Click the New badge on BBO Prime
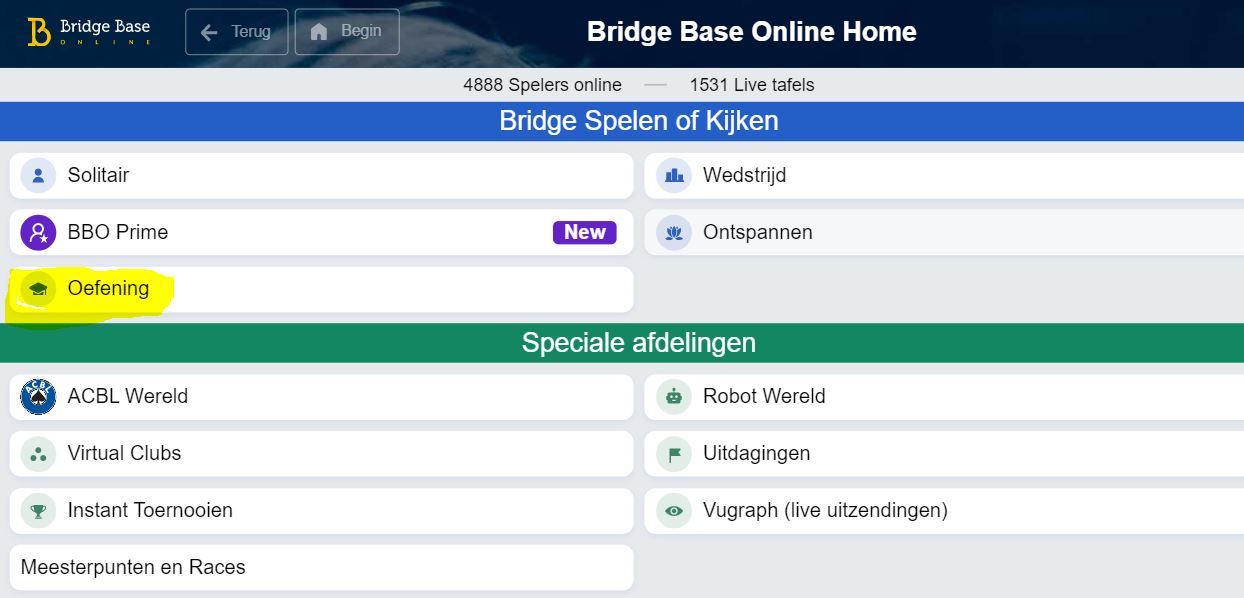This screenshot has width=1244, height=598. point(584,233)
